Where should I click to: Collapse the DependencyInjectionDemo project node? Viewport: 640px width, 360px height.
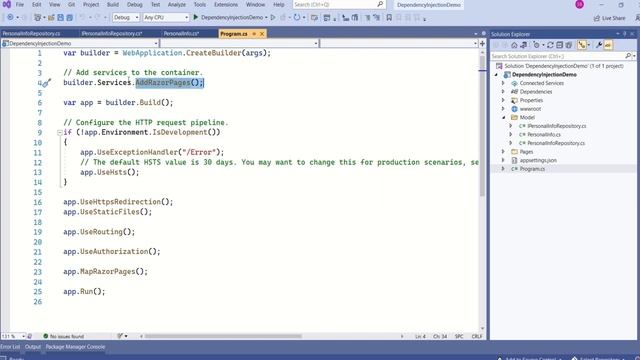pyautogui.click(x=496, y=75)
